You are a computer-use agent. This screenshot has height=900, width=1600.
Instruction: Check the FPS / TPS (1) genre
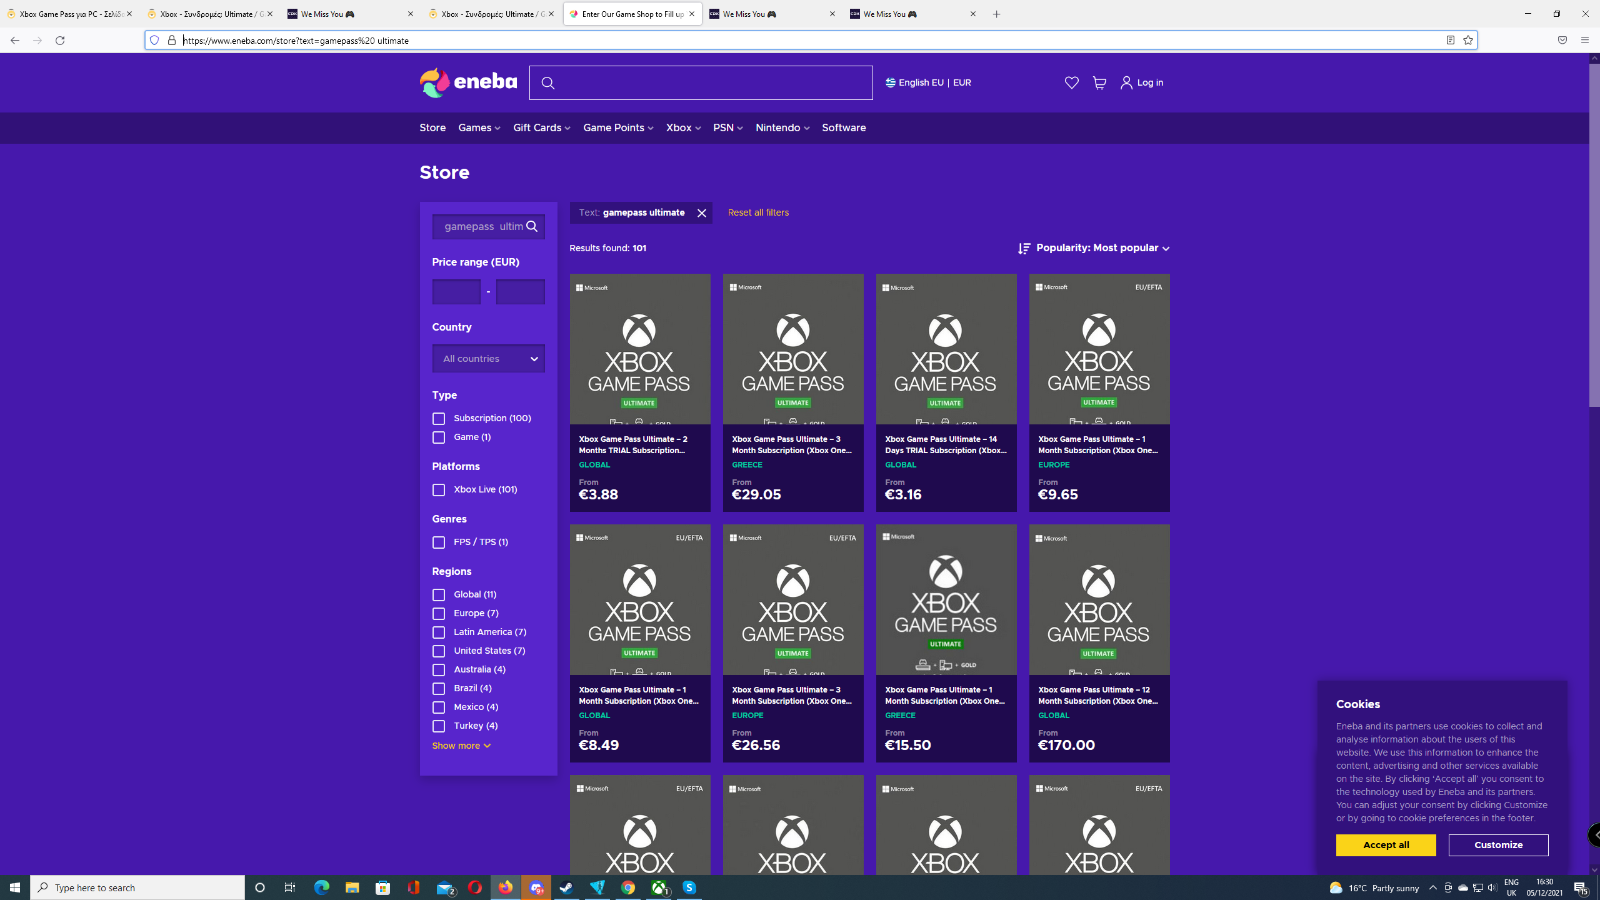pyautogui.click(x=438, y=543)
